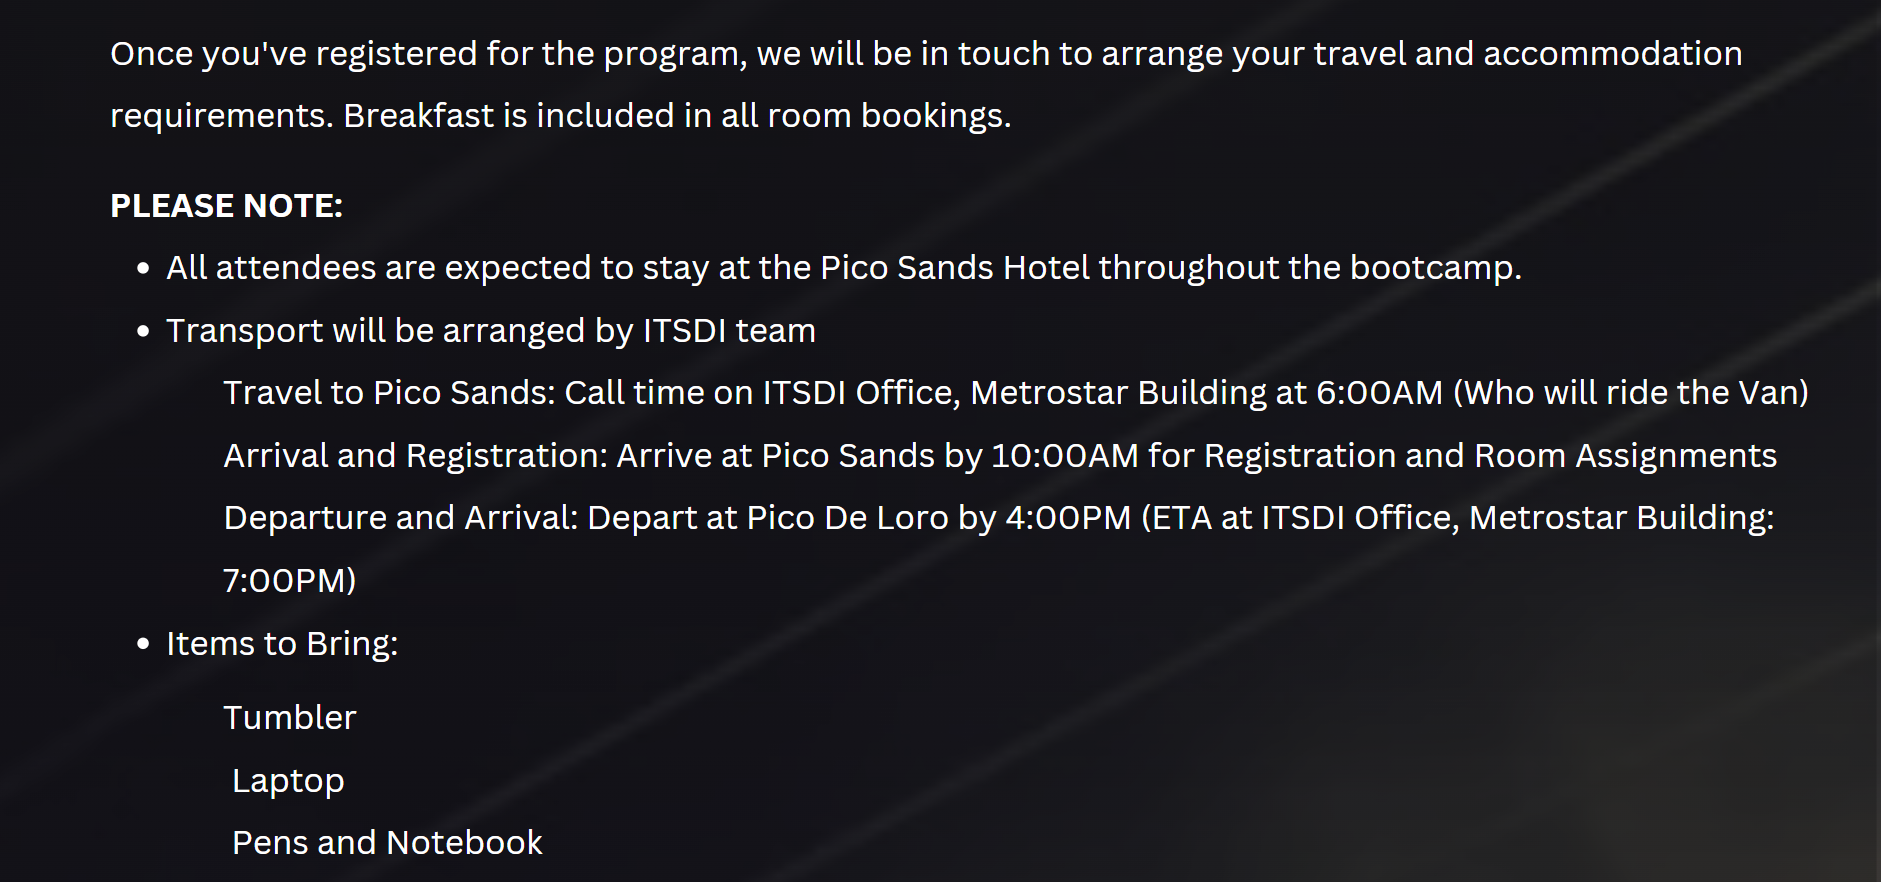The height and width of the screenshot is (882, 1881).
Task: Select the Arrival and Registration line
Action: pos(1000,456)
